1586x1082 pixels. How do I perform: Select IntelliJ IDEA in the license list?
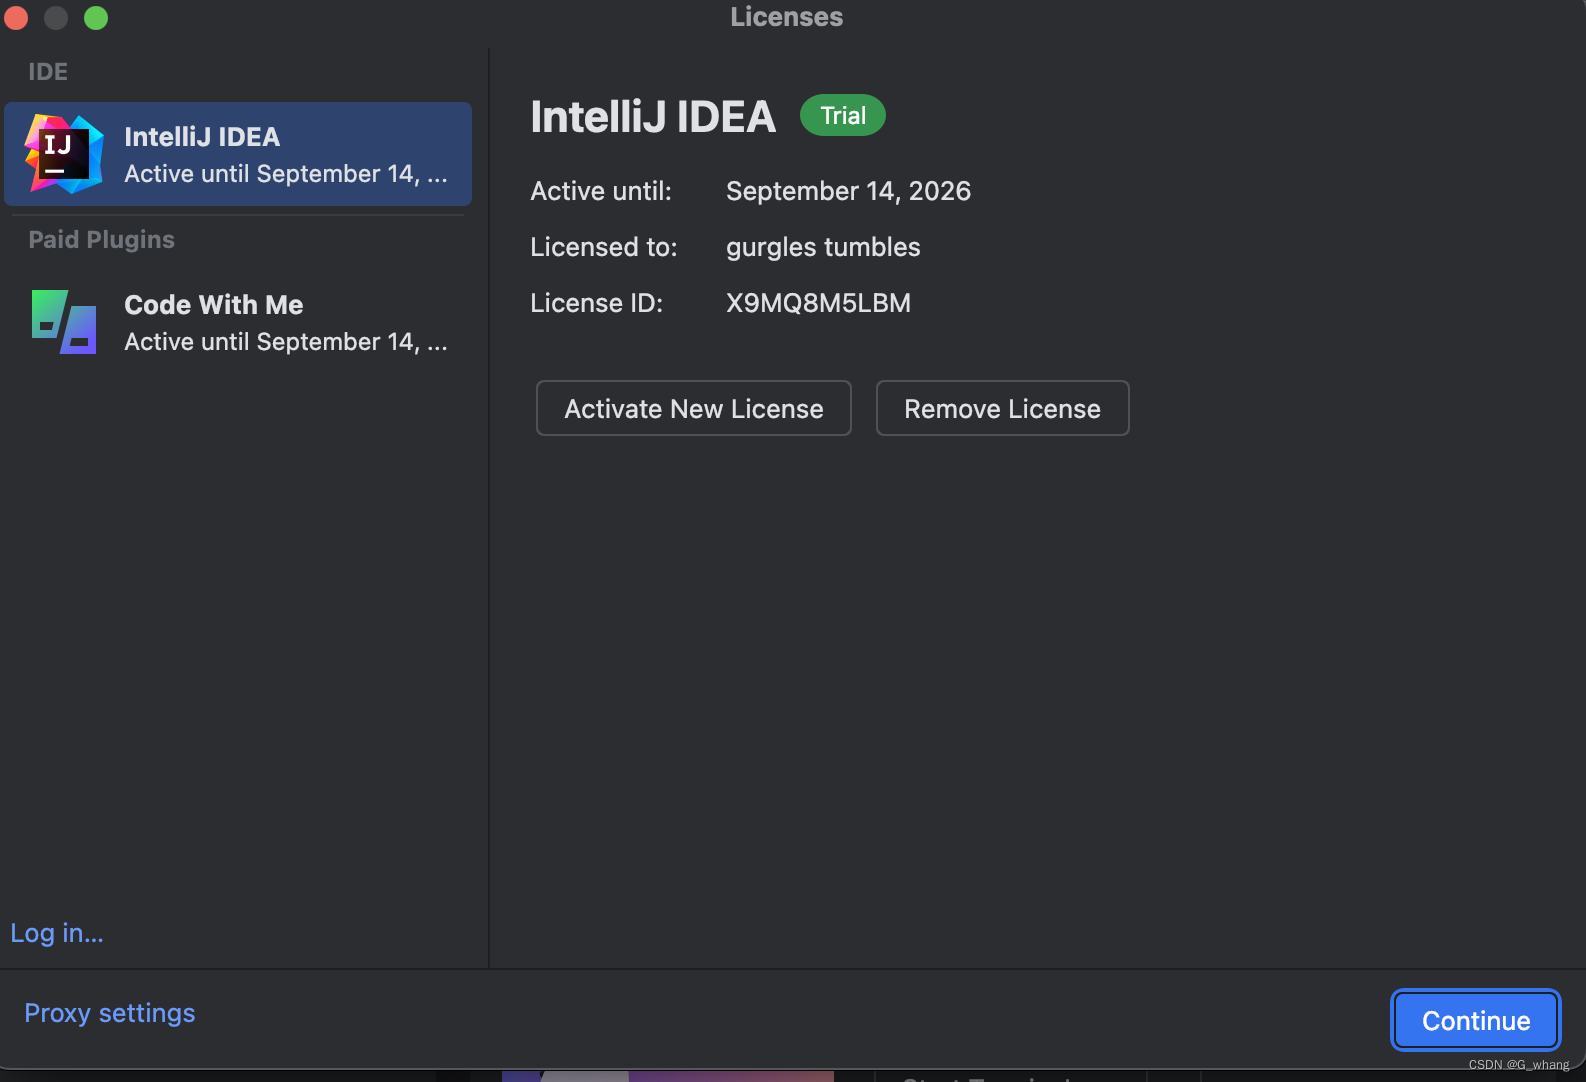tap(238, 154)
